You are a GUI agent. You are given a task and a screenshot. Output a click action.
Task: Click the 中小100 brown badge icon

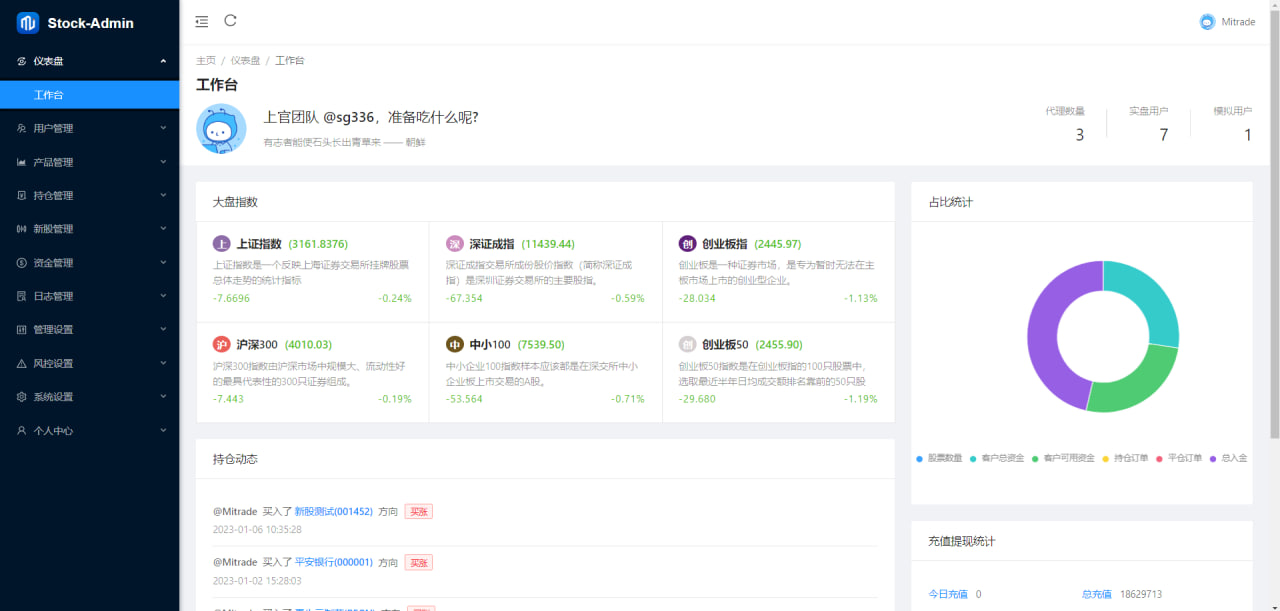click(454, 345)
